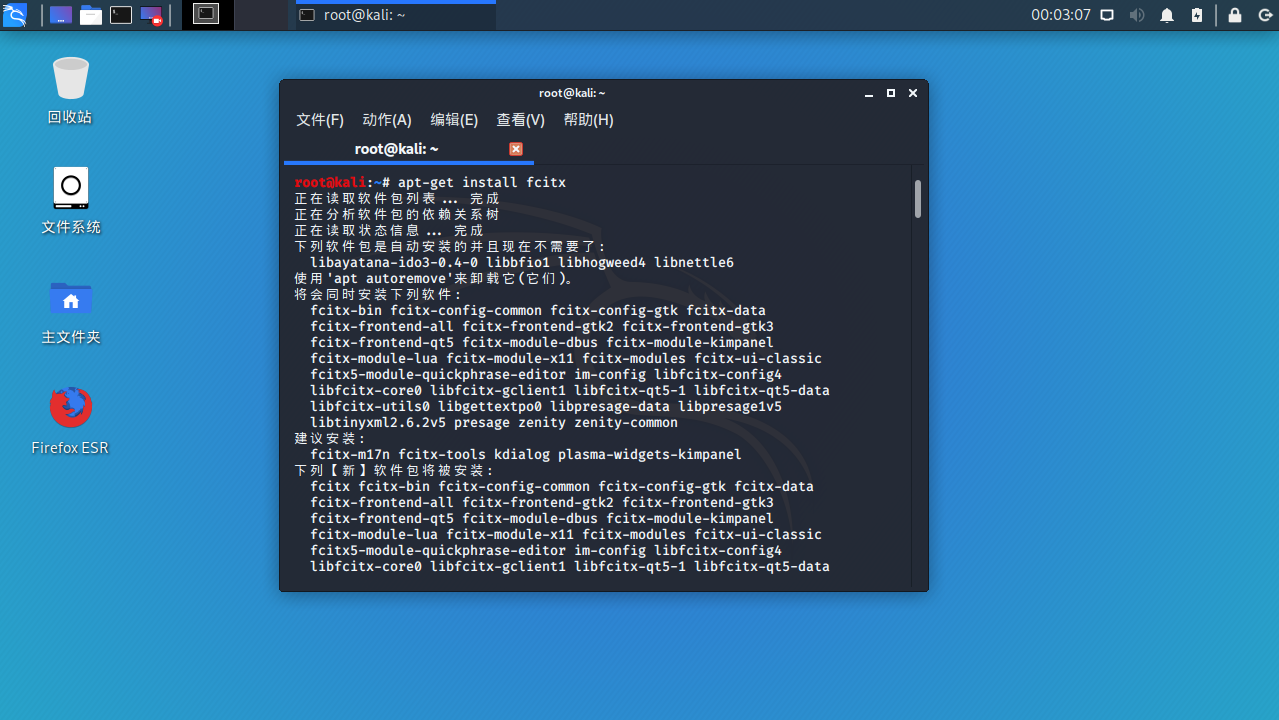Image resolution: width=1279 pixels, height=720 pixels.
Task: Open the battery status tray icon
Action: tap(1196, 15)
